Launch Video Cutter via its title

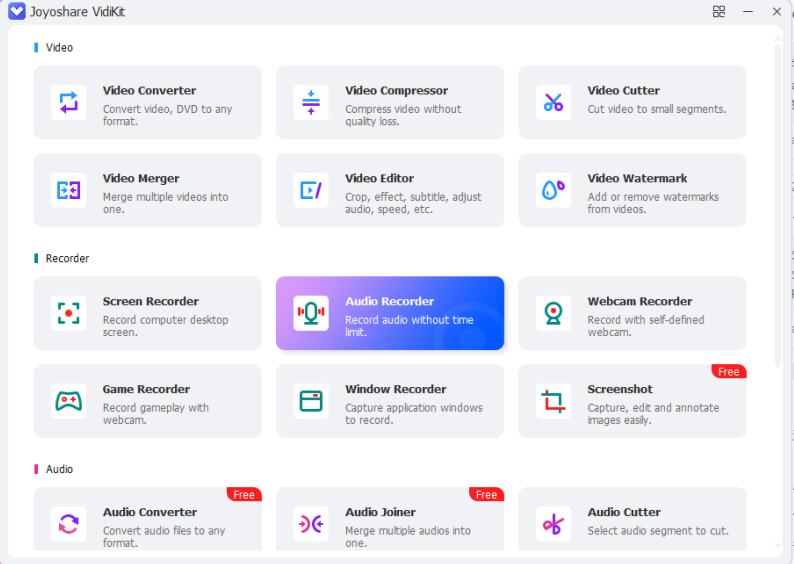[x=623, y=91]
